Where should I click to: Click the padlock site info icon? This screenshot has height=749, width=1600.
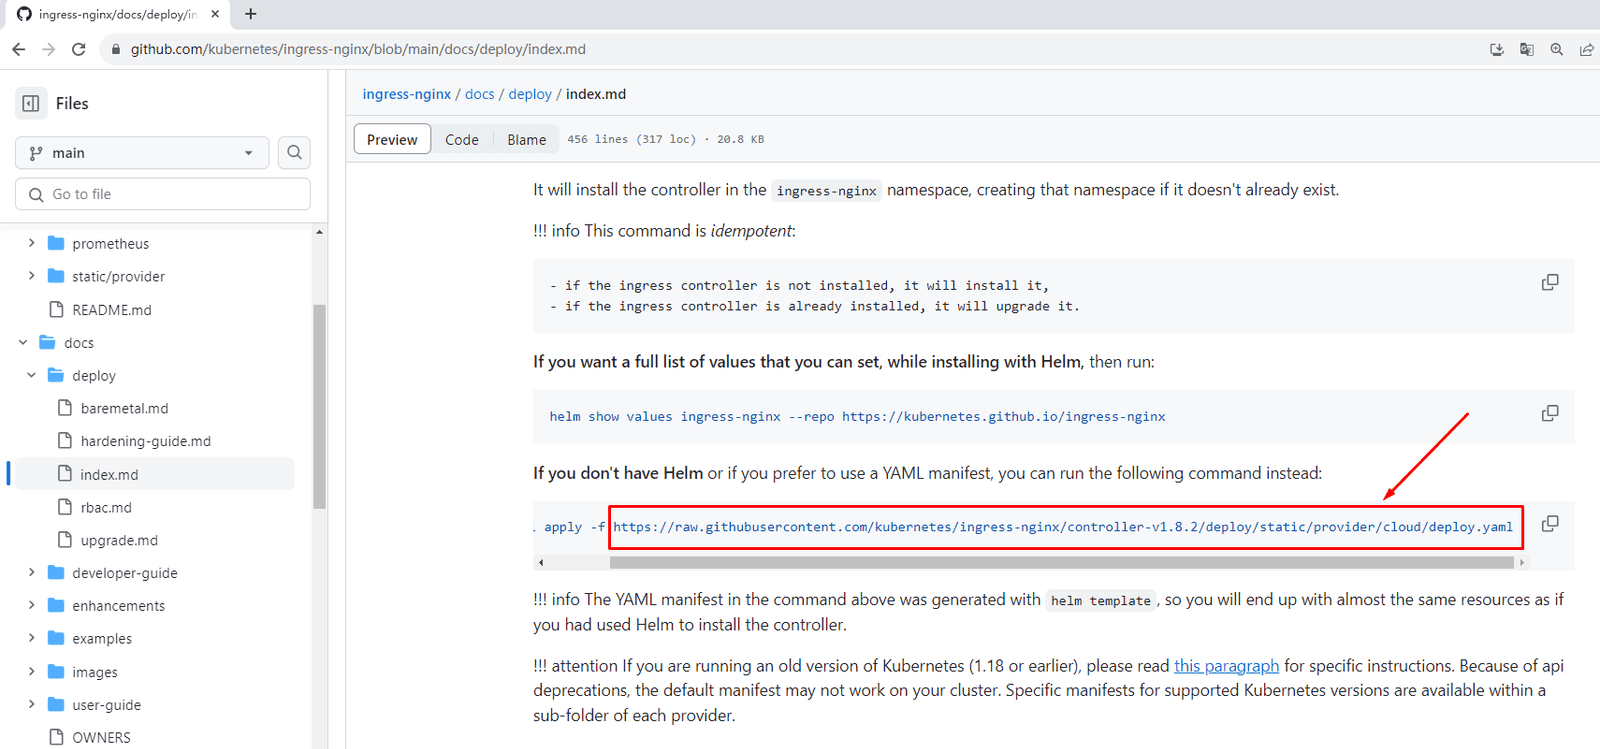tap(116, 49)
